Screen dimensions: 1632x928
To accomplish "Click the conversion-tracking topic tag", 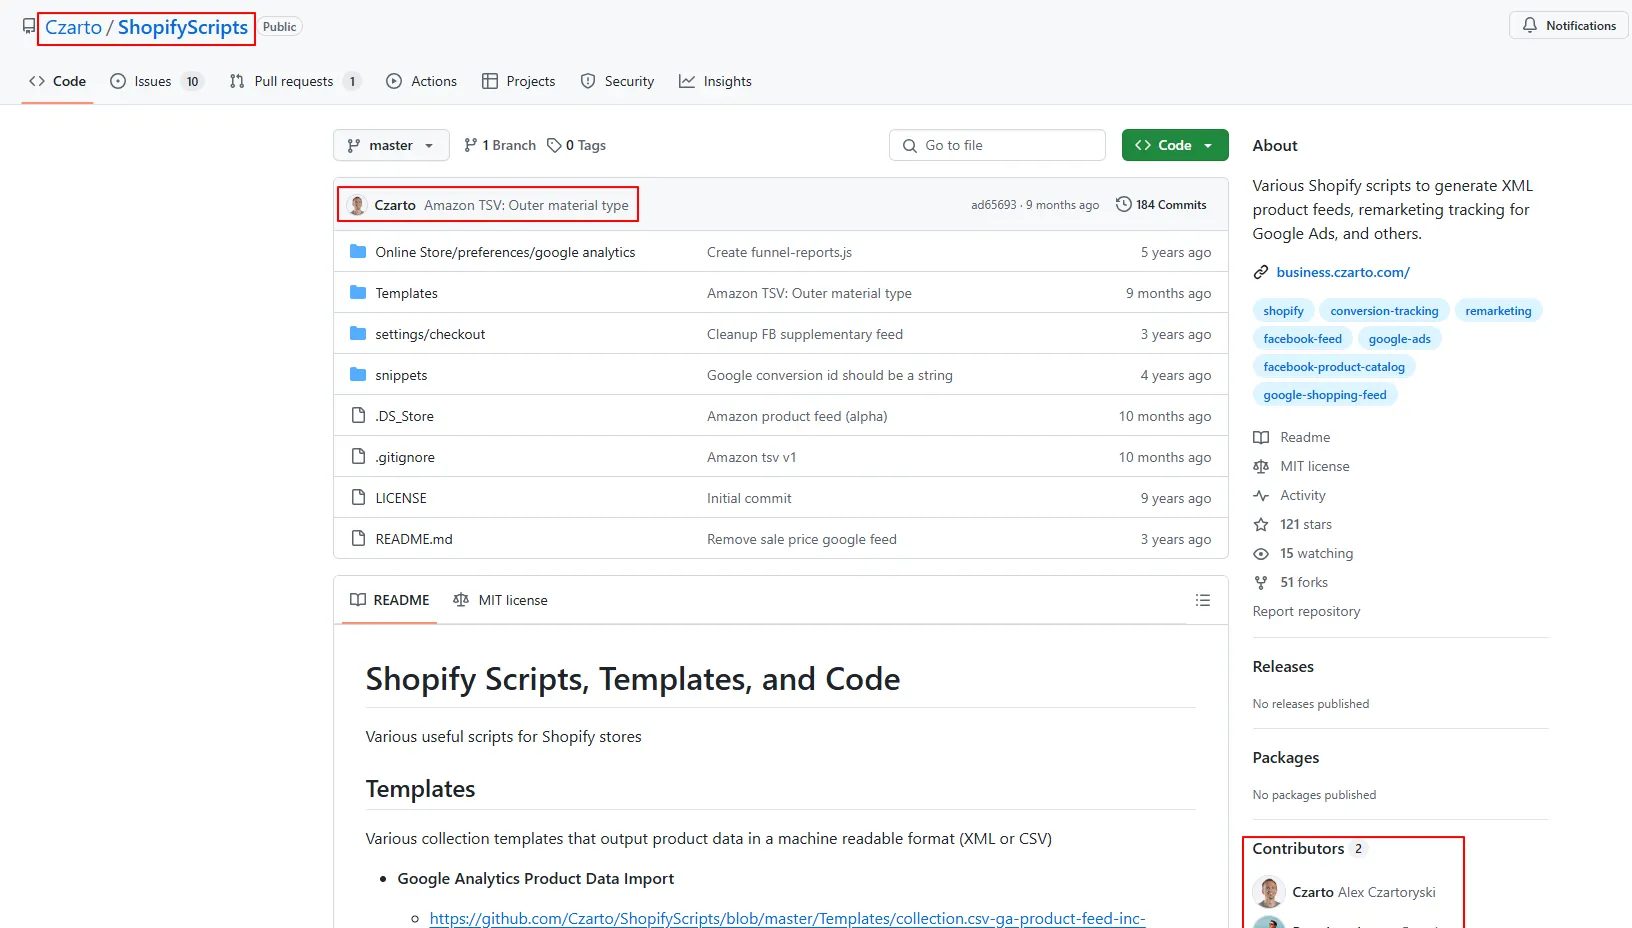I will pyautogui.click(x=1384, y=311).
